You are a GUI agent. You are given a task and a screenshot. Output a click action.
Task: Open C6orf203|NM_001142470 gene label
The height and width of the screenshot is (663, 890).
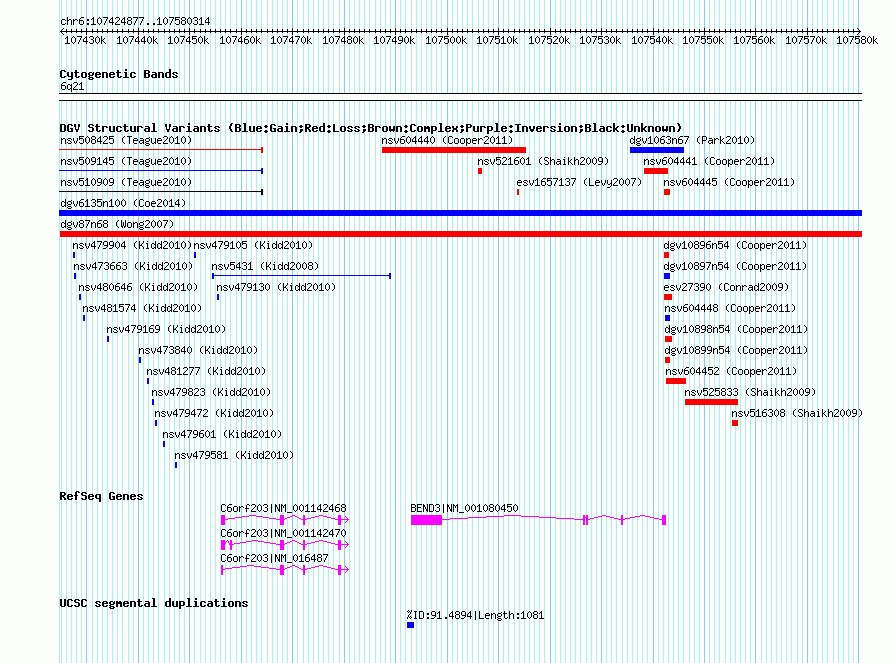(283, 533)
